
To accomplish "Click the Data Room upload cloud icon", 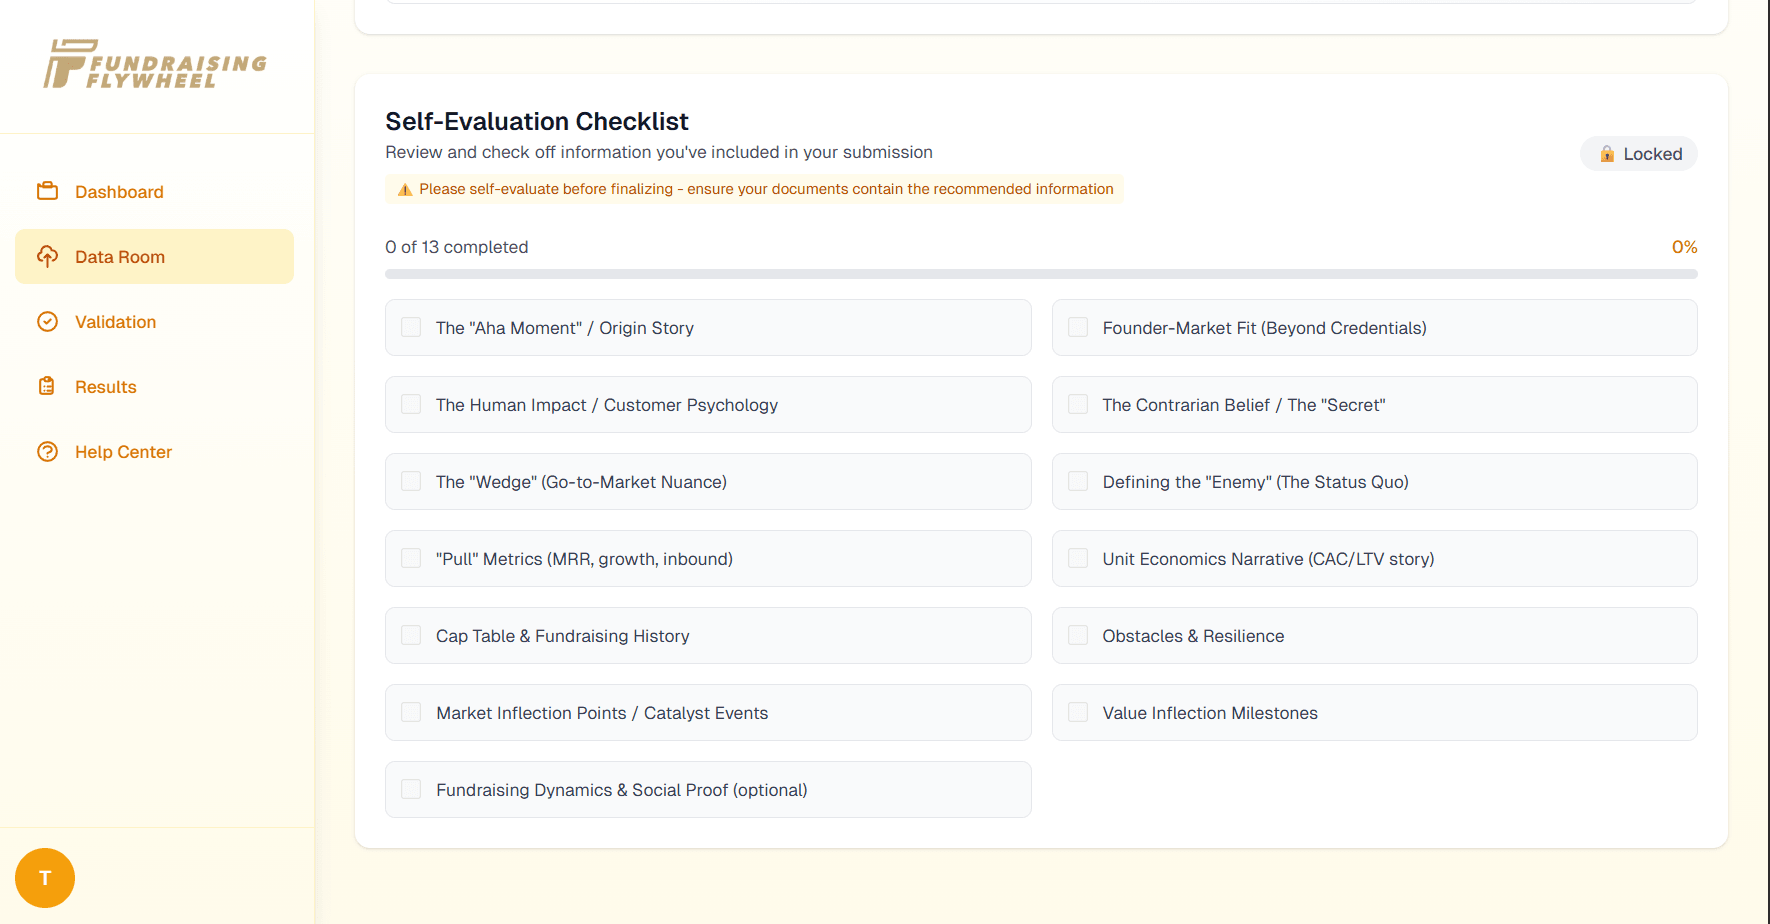I will pyautogui.click(x=47, y=256).
